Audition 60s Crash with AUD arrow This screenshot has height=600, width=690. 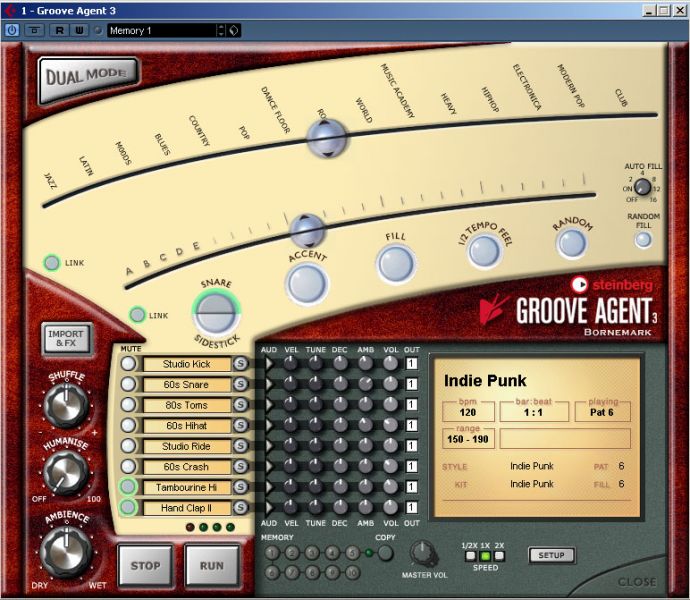[268, 466]
